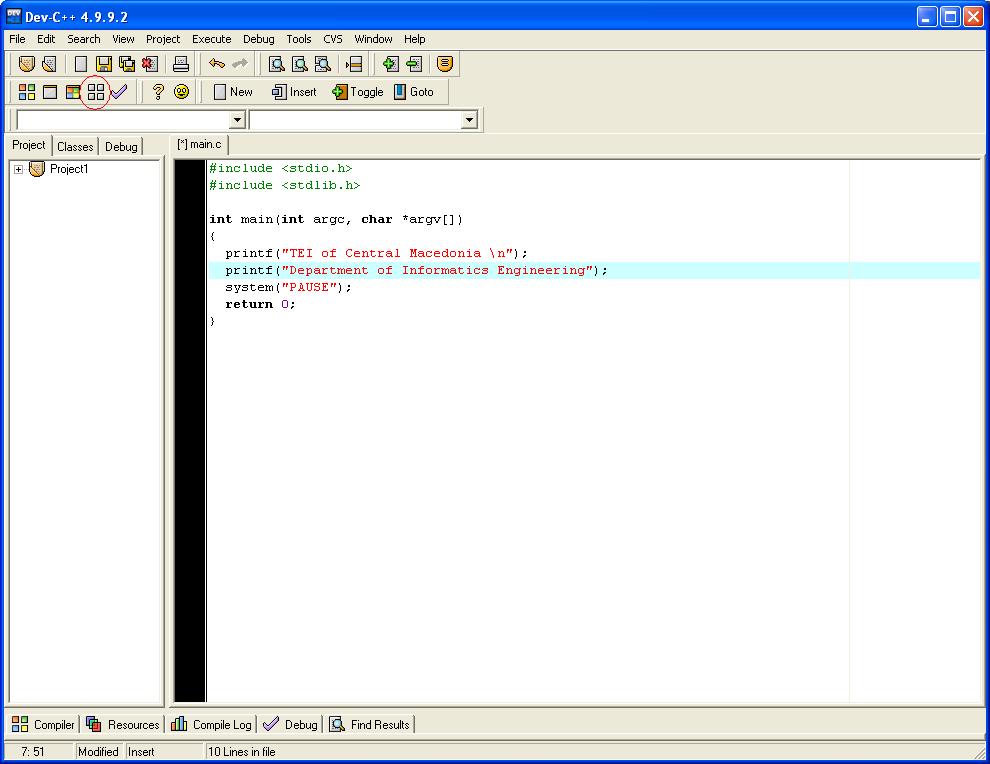Click the #include <stdlib.h> line

tap(285, 186)
